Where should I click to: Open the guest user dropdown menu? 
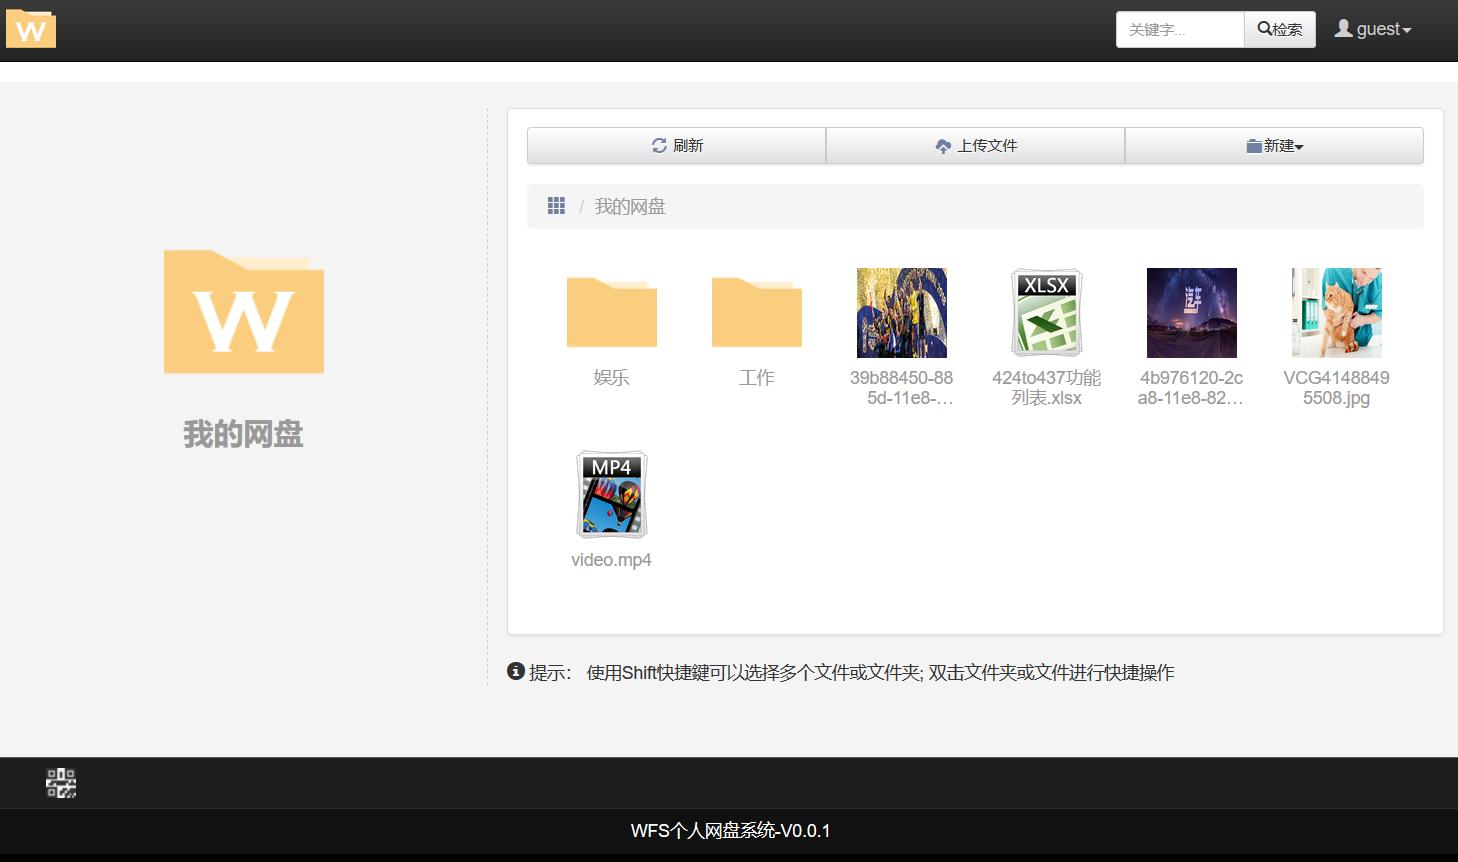pyautogui.click(x=1373, y=30)
